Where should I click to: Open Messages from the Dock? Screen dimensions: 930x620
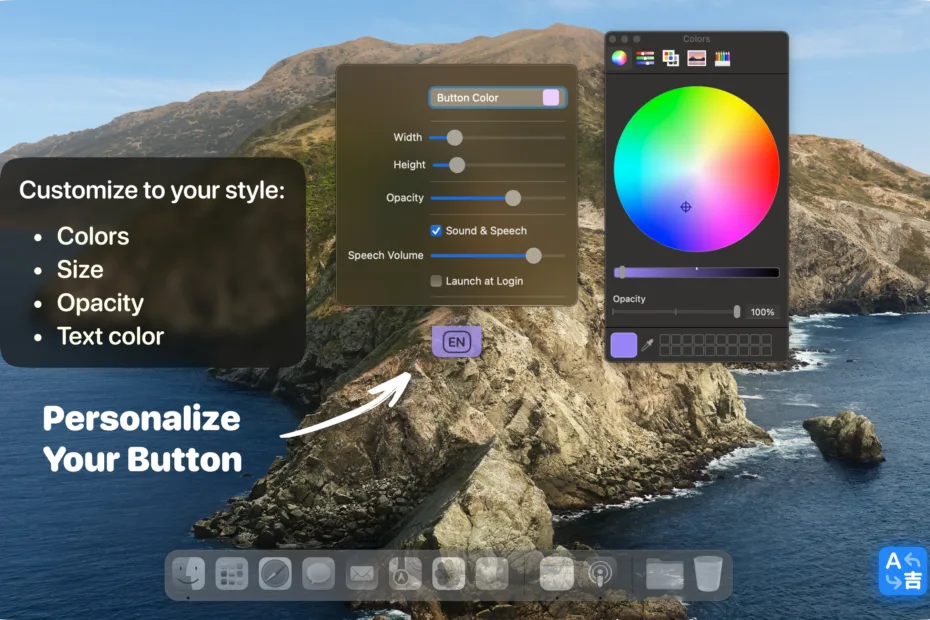coord(319,574)
